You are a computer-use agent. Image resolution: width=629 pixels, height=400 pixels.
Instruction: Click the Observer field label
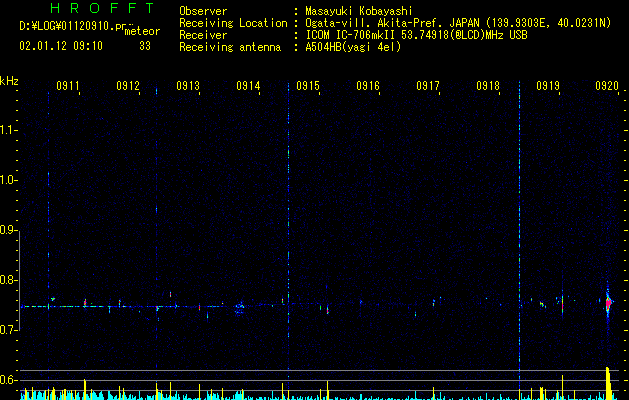[203, 11]
